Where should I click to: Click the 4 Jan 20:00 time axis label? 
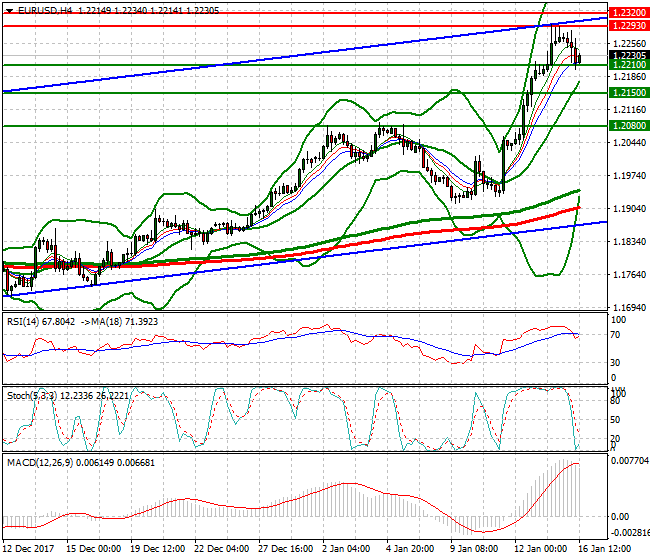[x=410, y=549]
